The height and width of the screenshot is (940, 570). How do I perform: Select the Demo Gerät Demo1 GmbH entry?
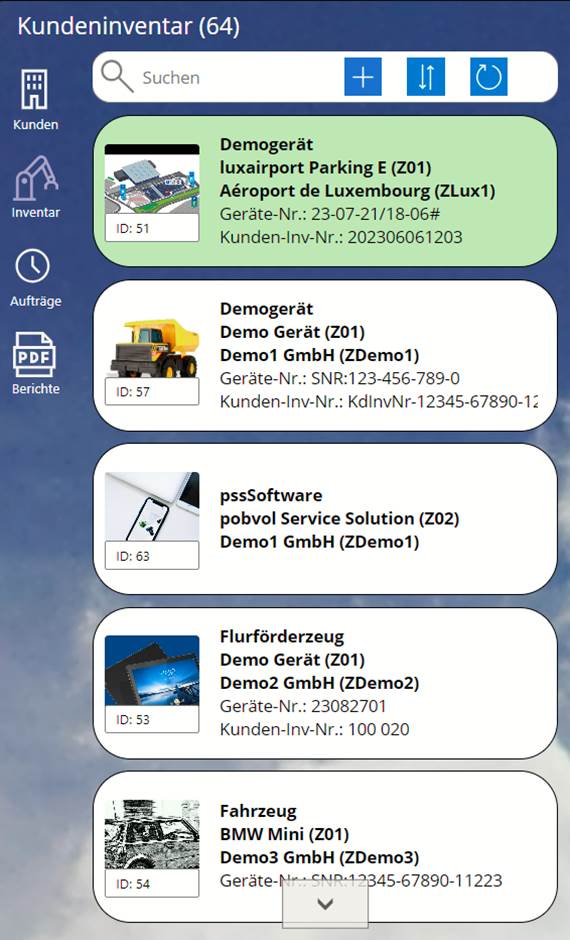pos(325,355)
